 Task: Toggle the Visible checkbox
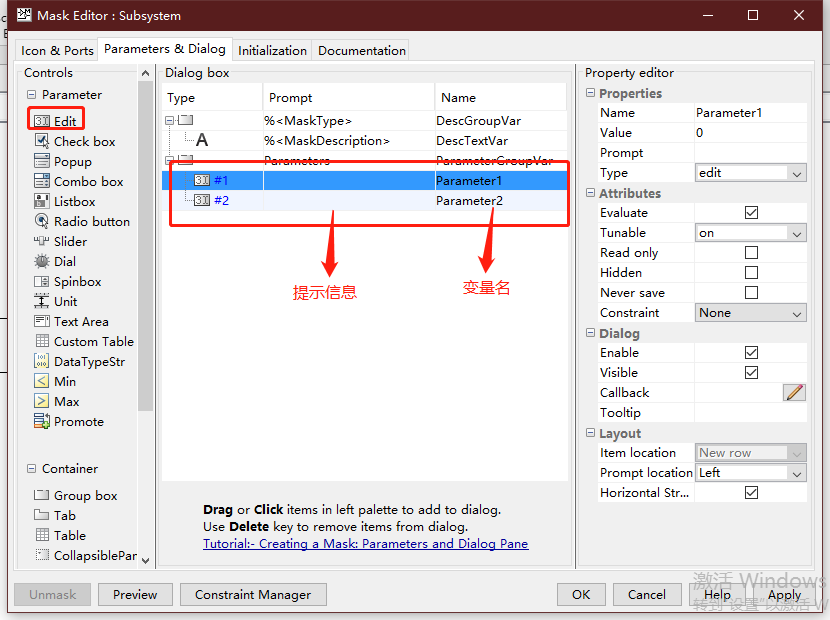tap(751, 373)
